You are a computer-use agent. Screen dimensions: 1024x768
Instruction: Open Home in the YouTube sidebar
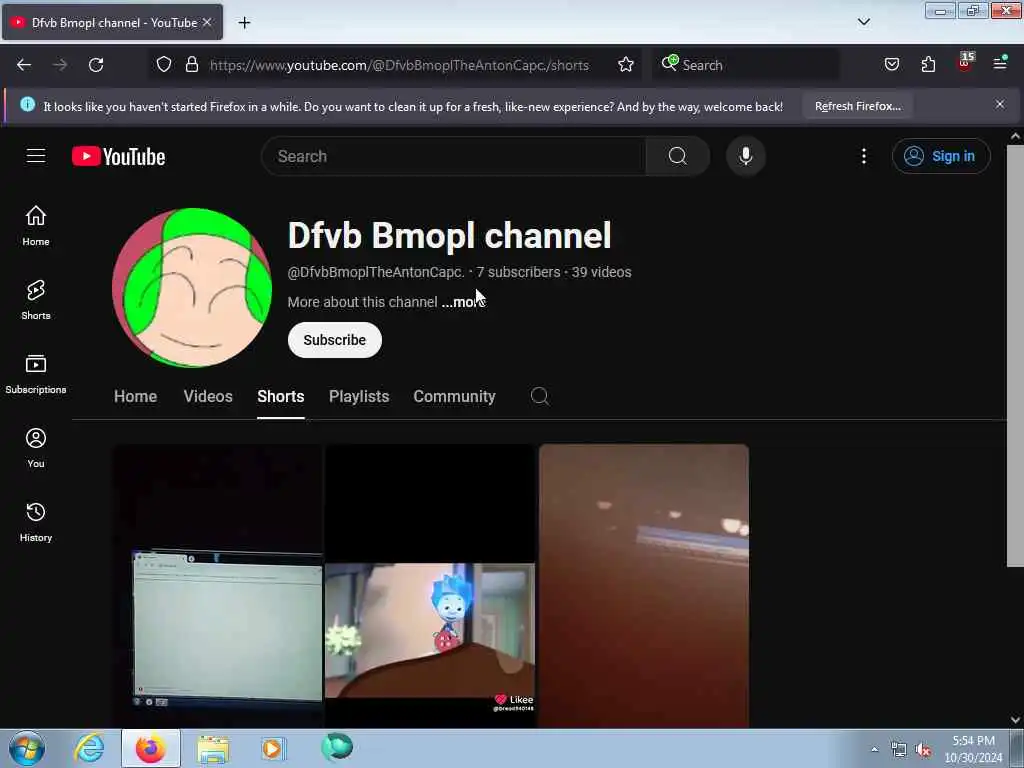click(36, 226)
